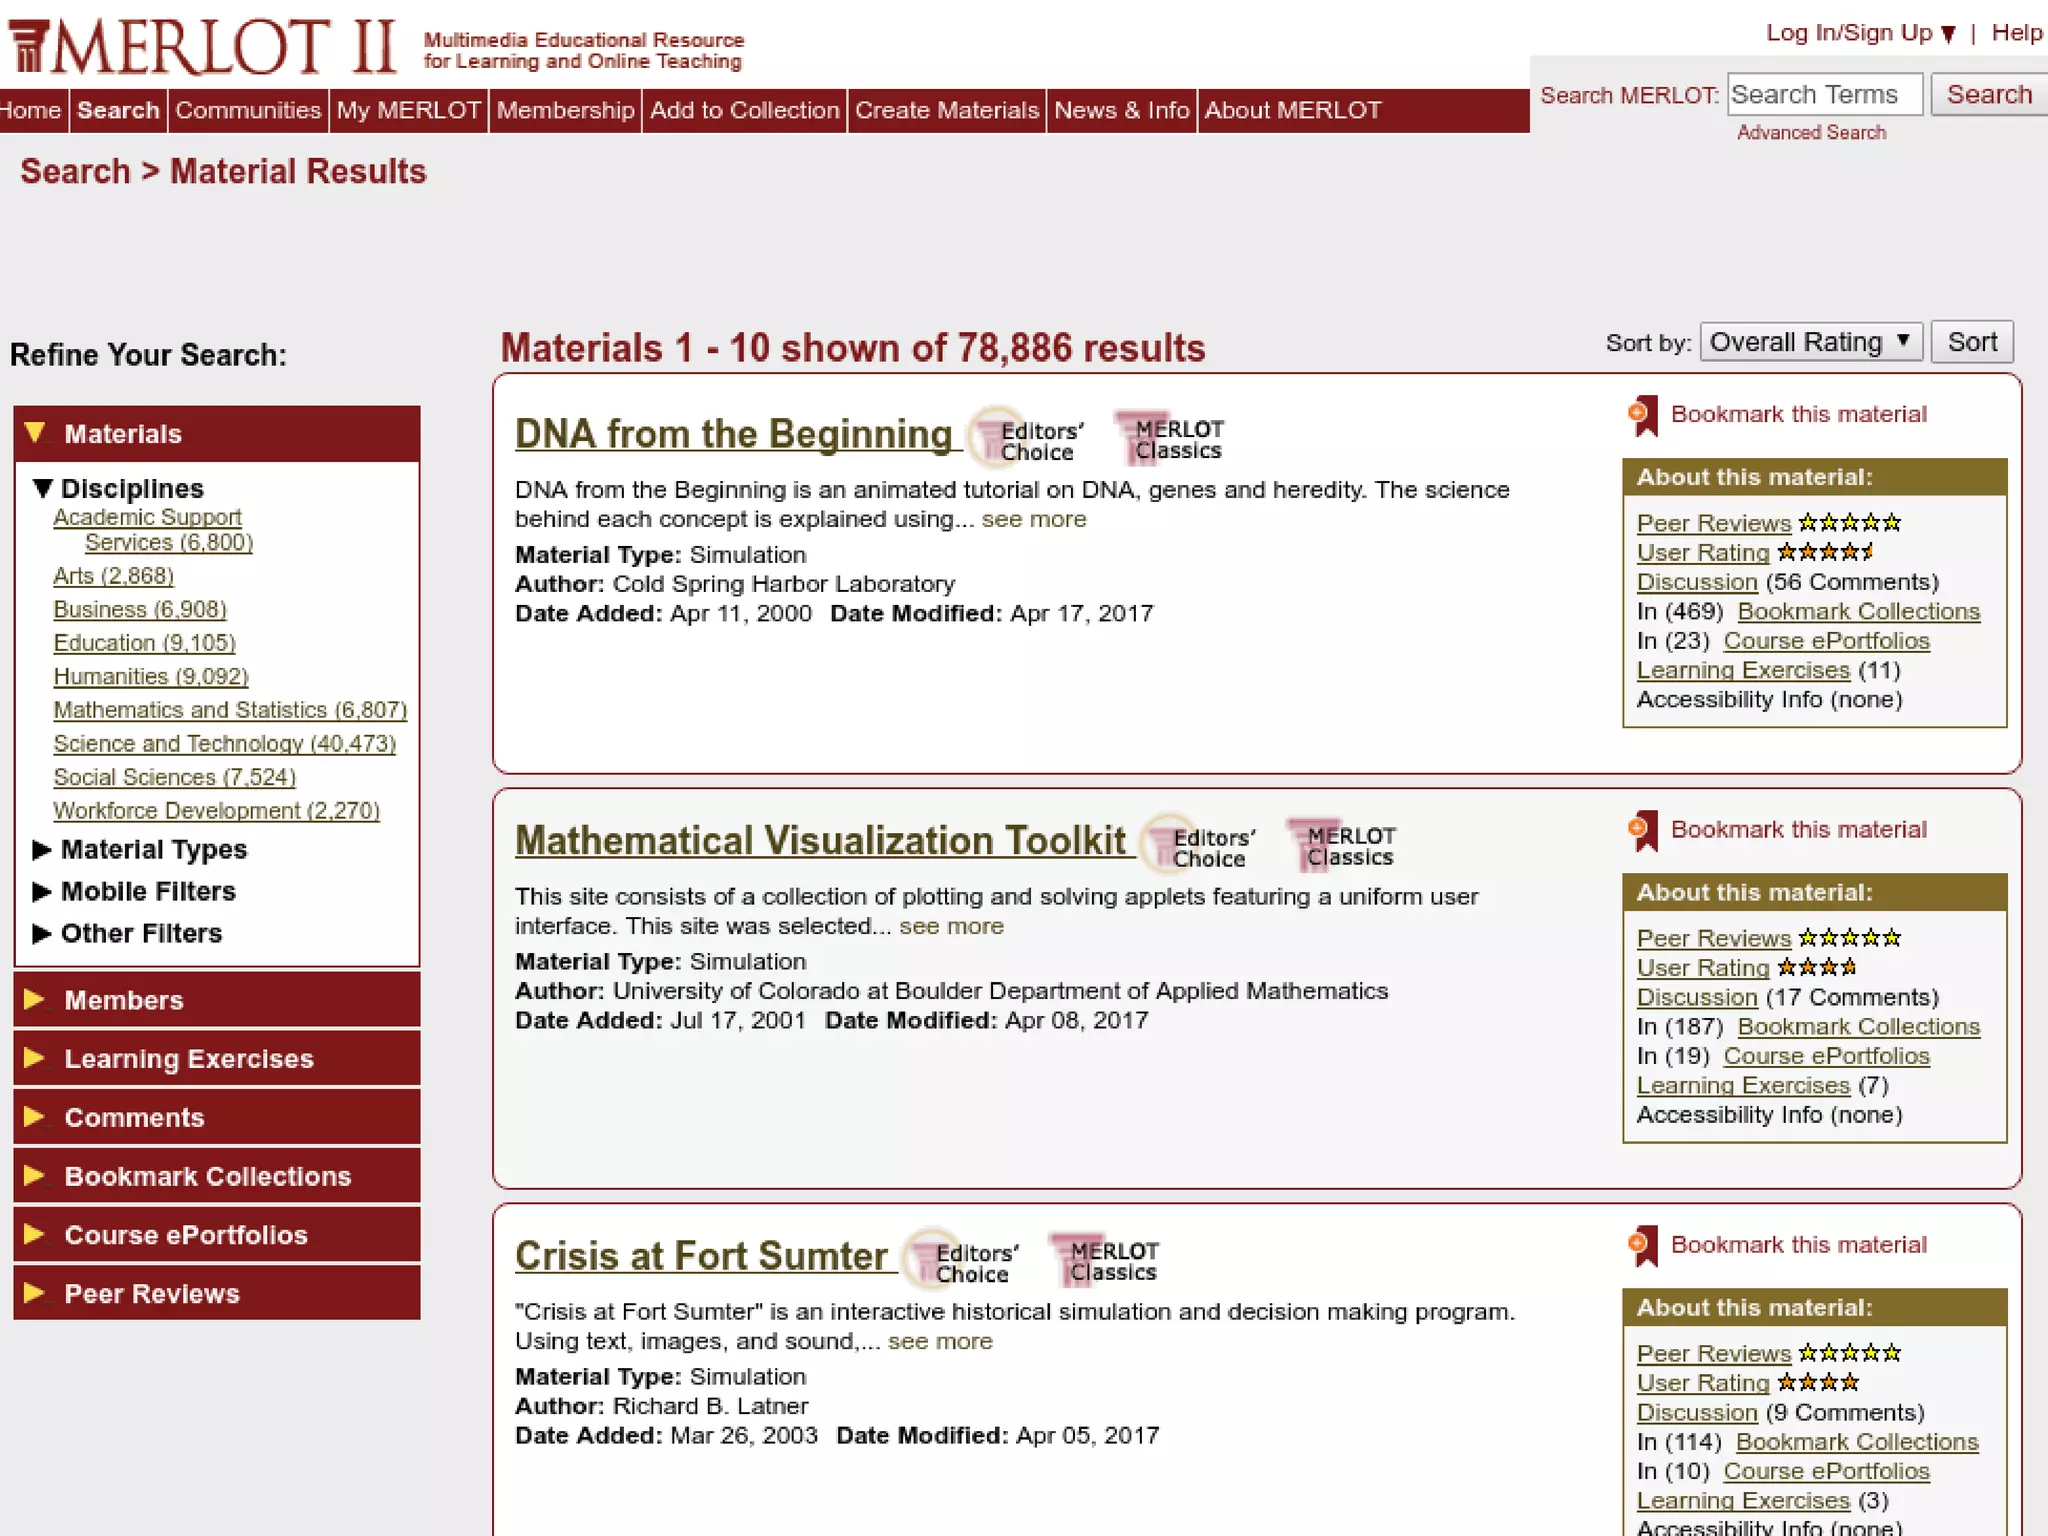Click bookmark icon for DNA from the Beginning

point(1642,415)
